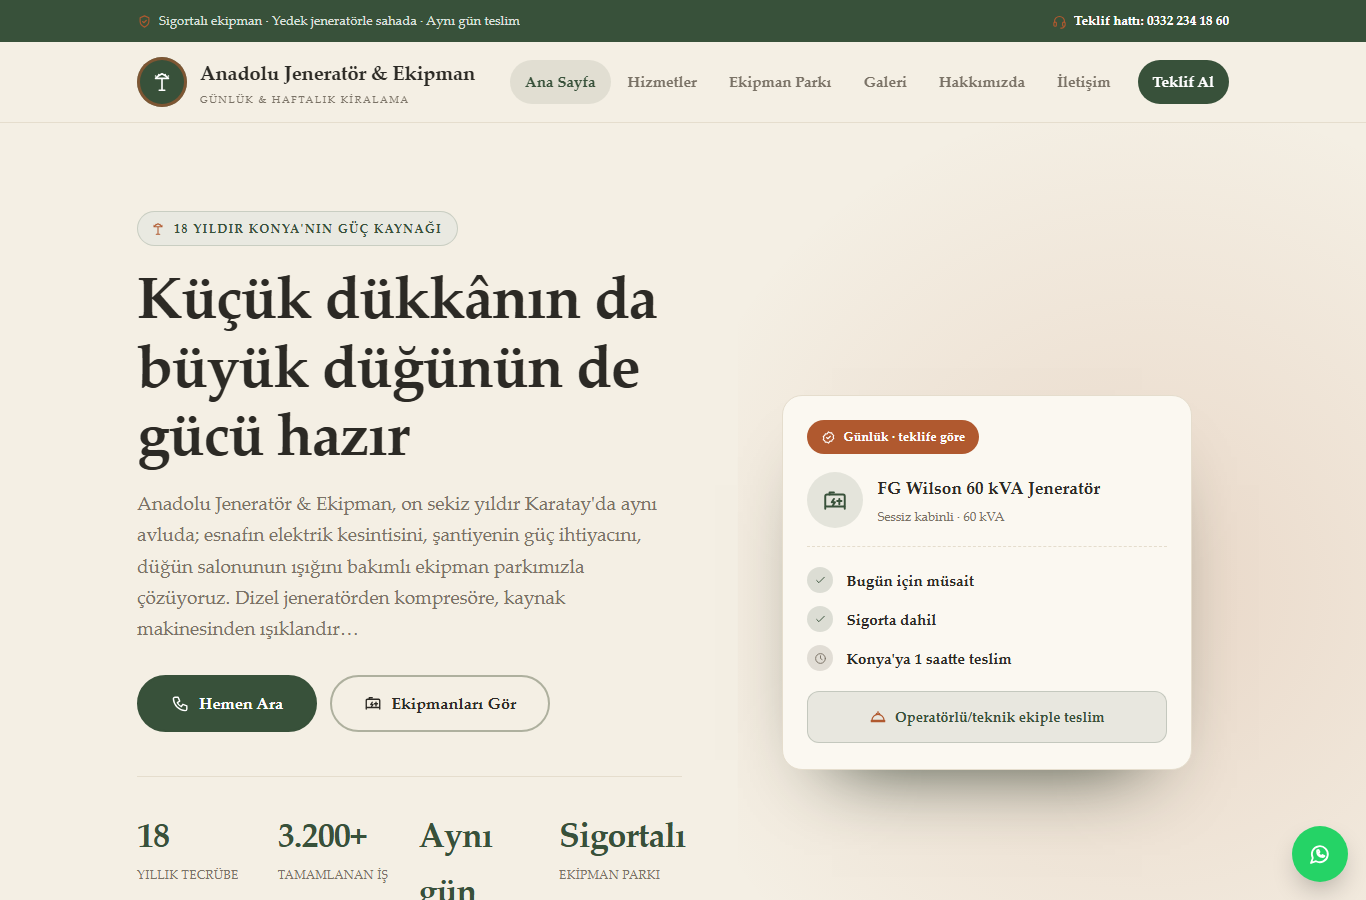Click the 18 YILDIR KONYA'NIN GÜÇ KAYNAĞI badge

297,228
